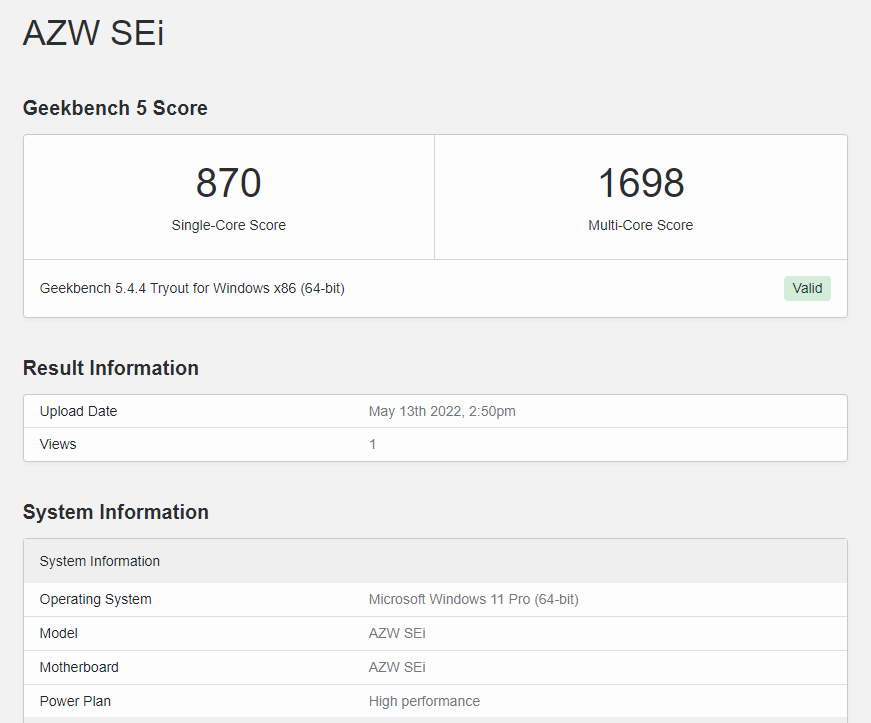Click the System Information section heading
Screen dimensions: 871x723
click(x=116, y=511)
